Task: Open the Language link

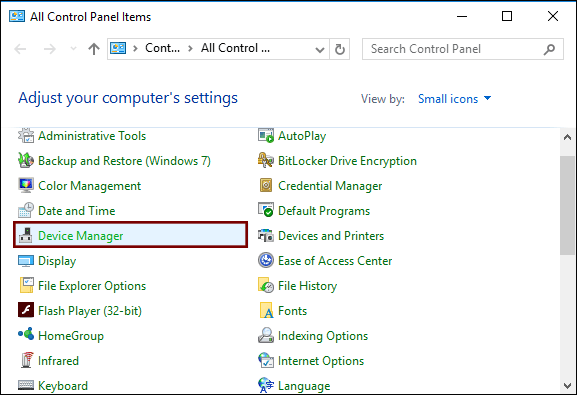Action: point(304,386)
